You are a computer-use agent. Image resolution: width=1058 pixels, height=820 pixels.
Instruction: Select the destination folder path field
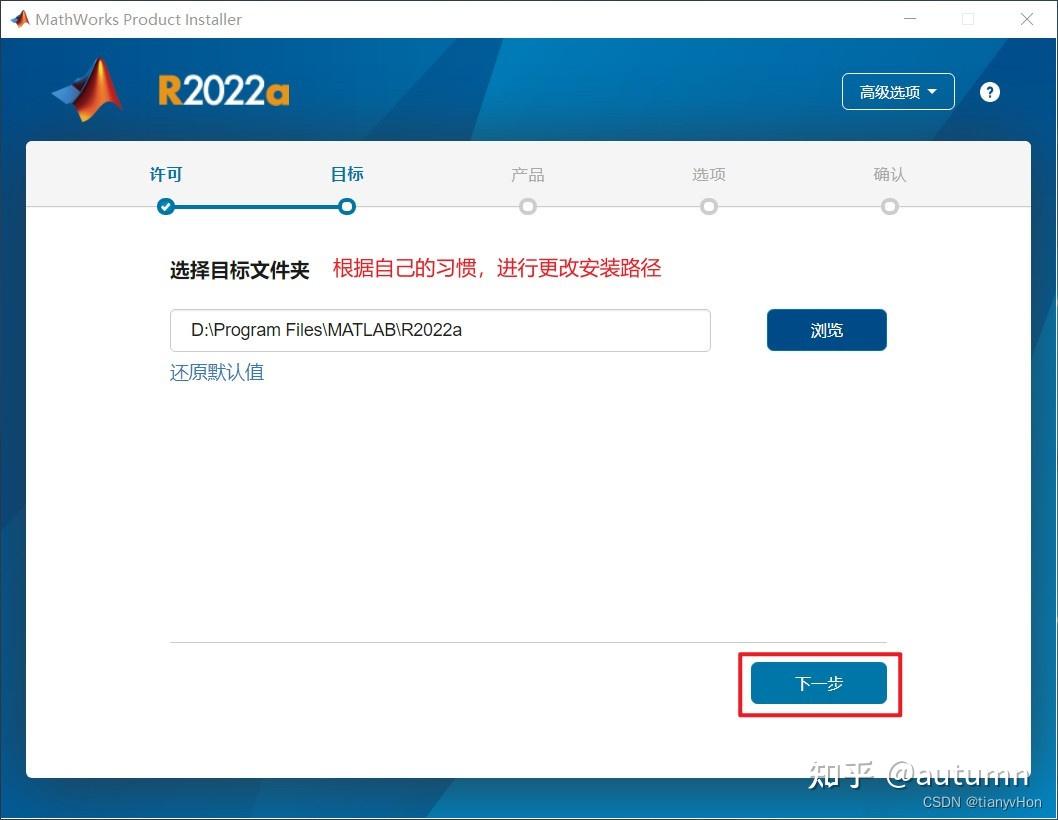[440, 330]
